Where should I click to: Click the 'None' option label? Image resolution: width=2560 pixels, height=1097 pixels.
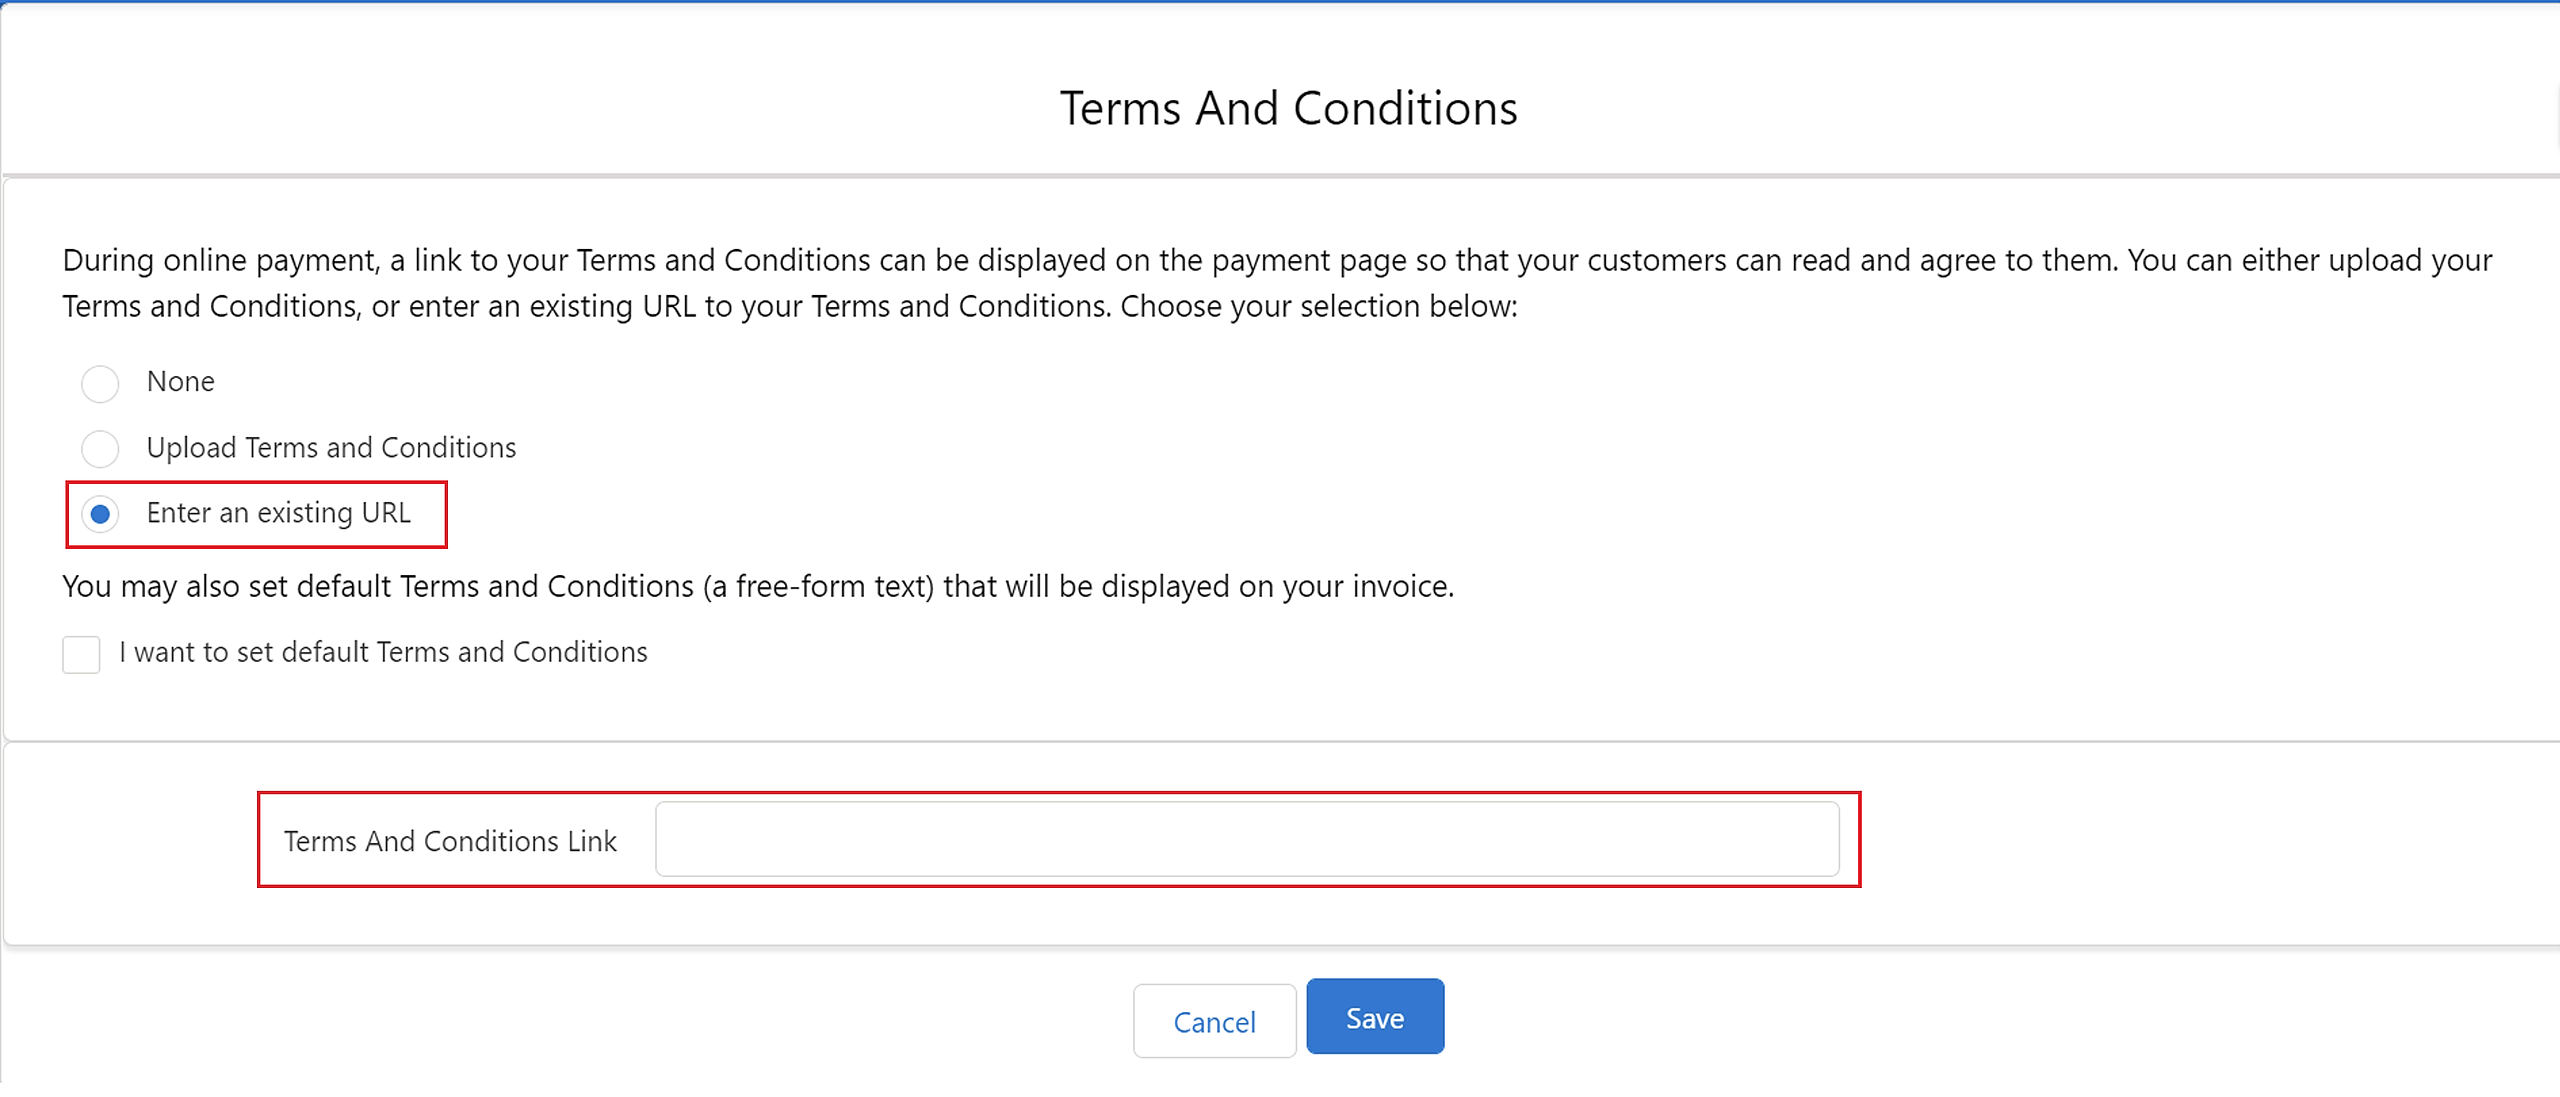(x=181, y=382)
